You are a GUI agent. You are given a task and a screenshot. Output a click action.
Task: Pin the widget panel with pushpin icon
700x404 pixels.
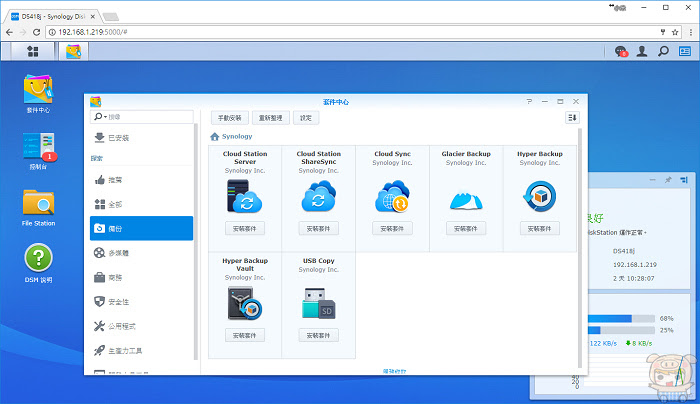(x=668, y=180)
